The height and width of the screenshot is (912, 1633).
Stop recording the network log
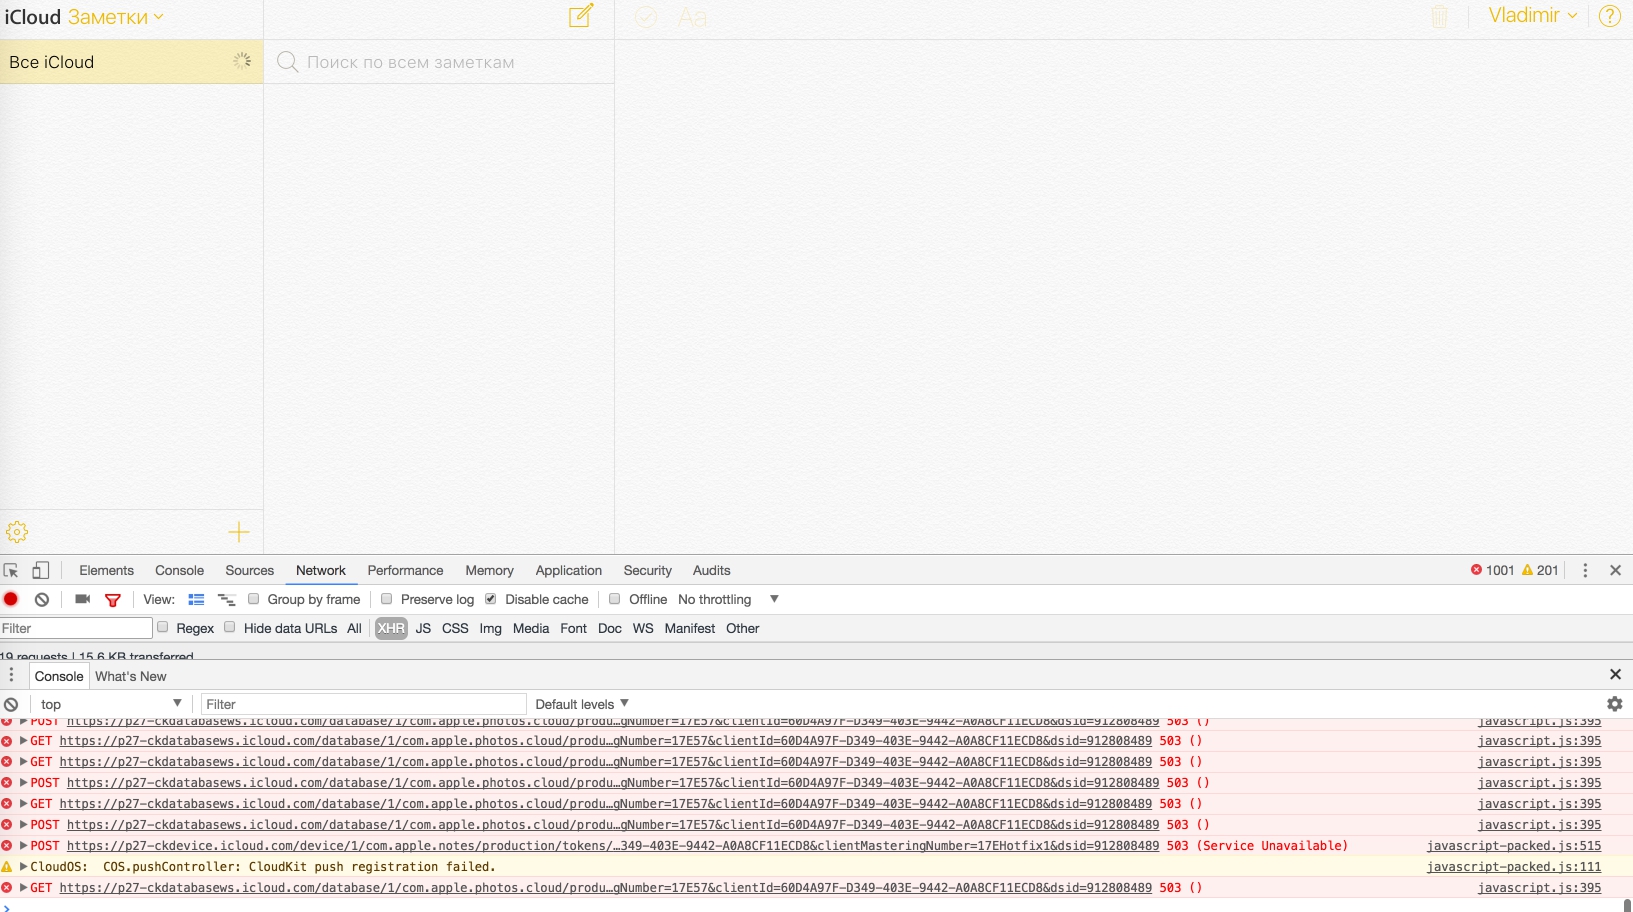[11, 599]
